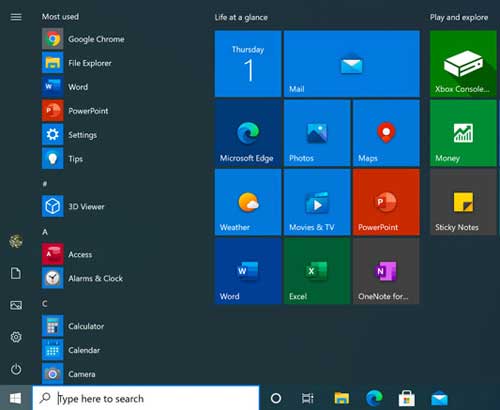
Task: Click the Life at a glance group header
Action: click(x=241, y=17)
